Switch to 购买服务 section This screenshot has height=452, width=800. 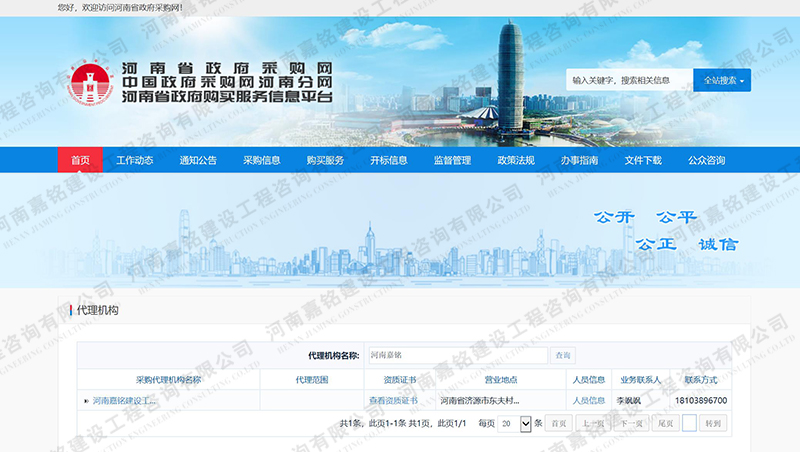(x=325, y=160)
